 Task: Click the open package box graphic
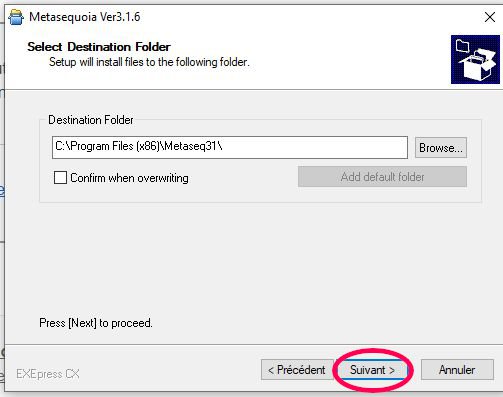477,65
